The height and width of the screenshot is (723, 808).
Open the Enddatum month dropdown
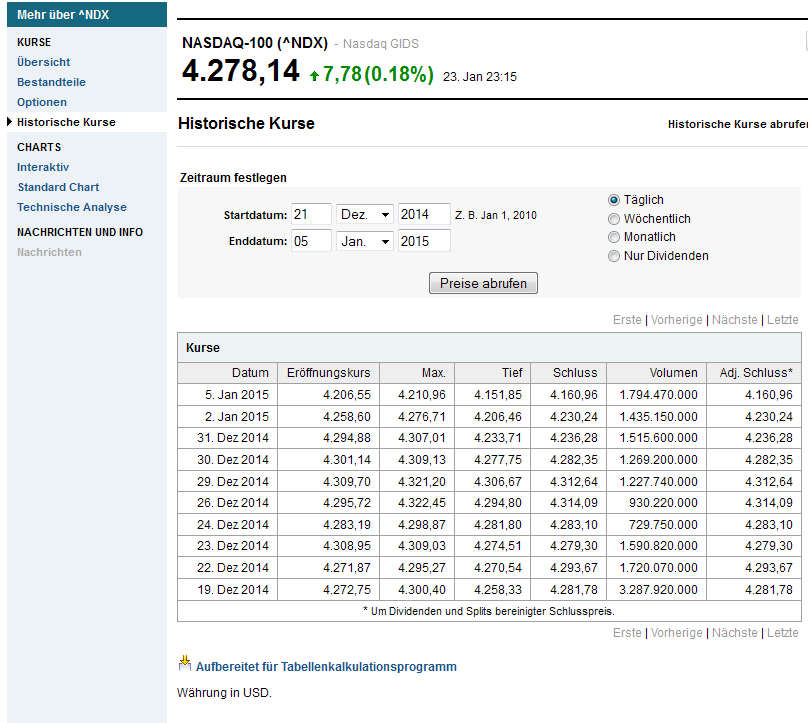coord(363,240)
